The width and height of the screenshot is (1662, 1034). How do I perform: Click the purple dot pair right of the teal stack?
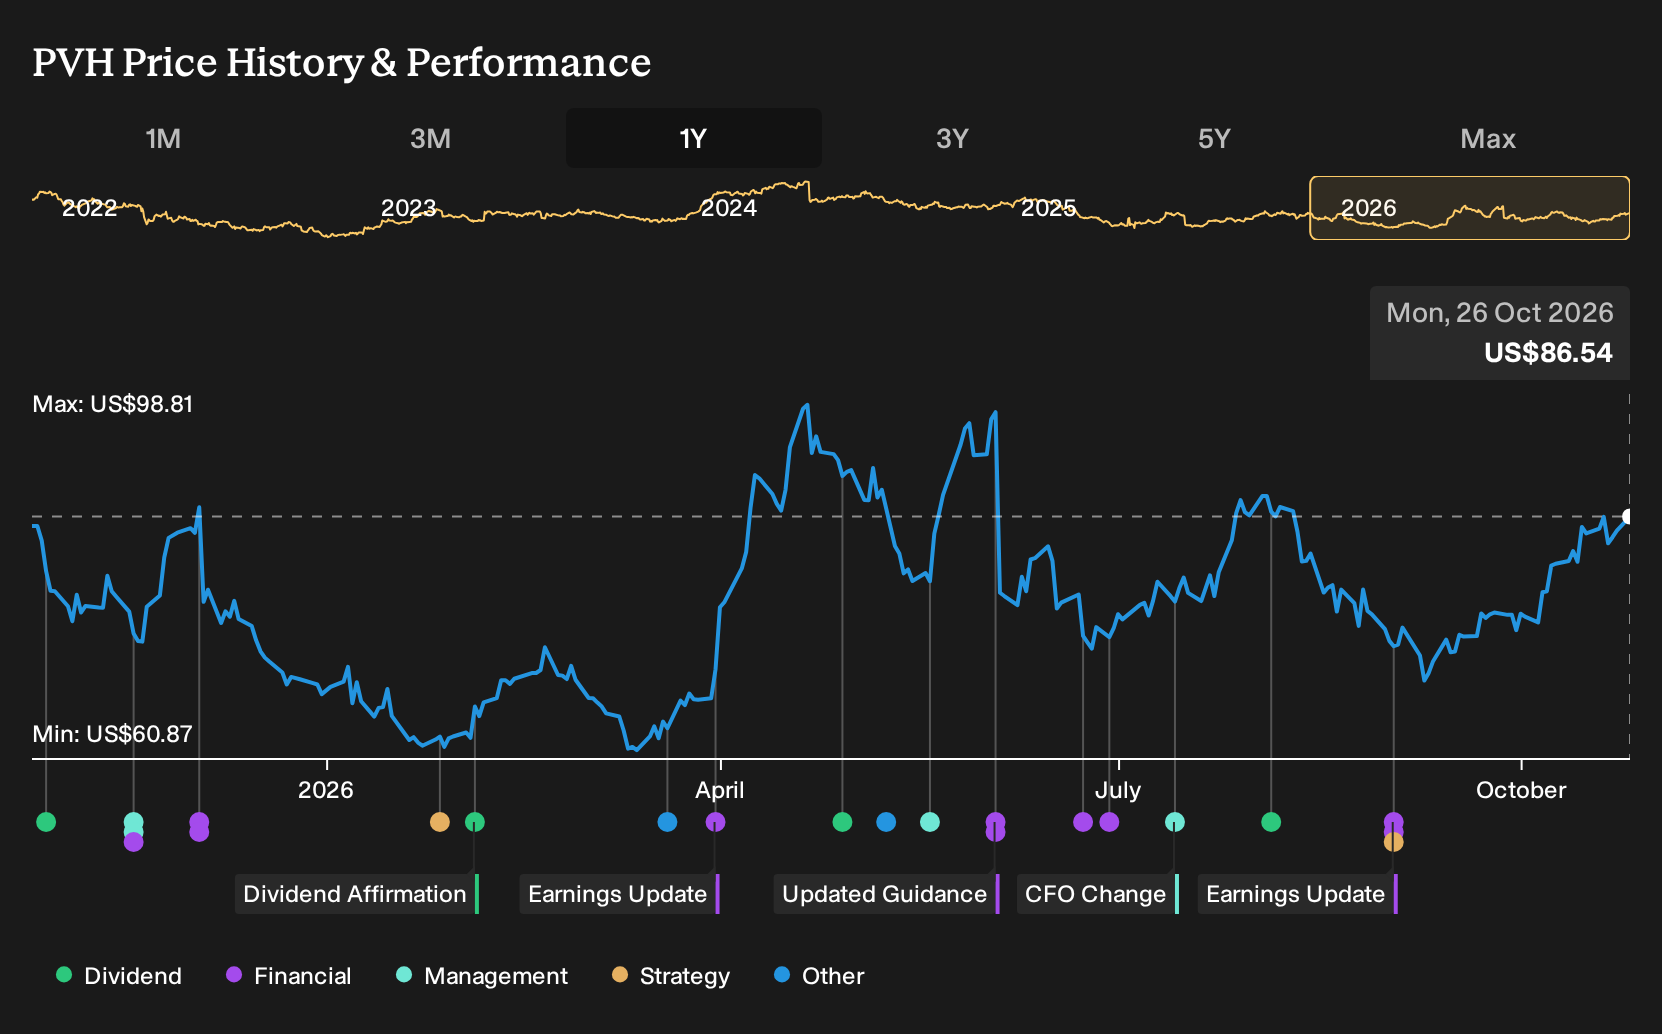199,826
